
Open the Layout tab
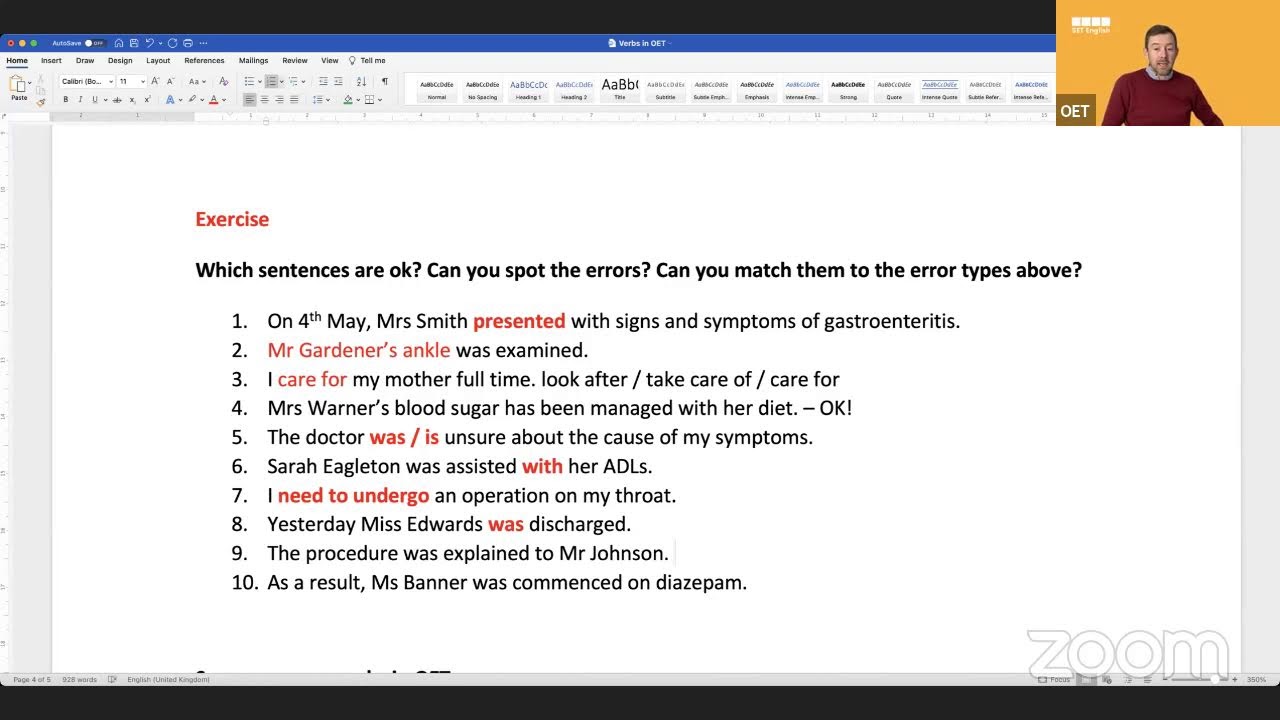(158, 60)
